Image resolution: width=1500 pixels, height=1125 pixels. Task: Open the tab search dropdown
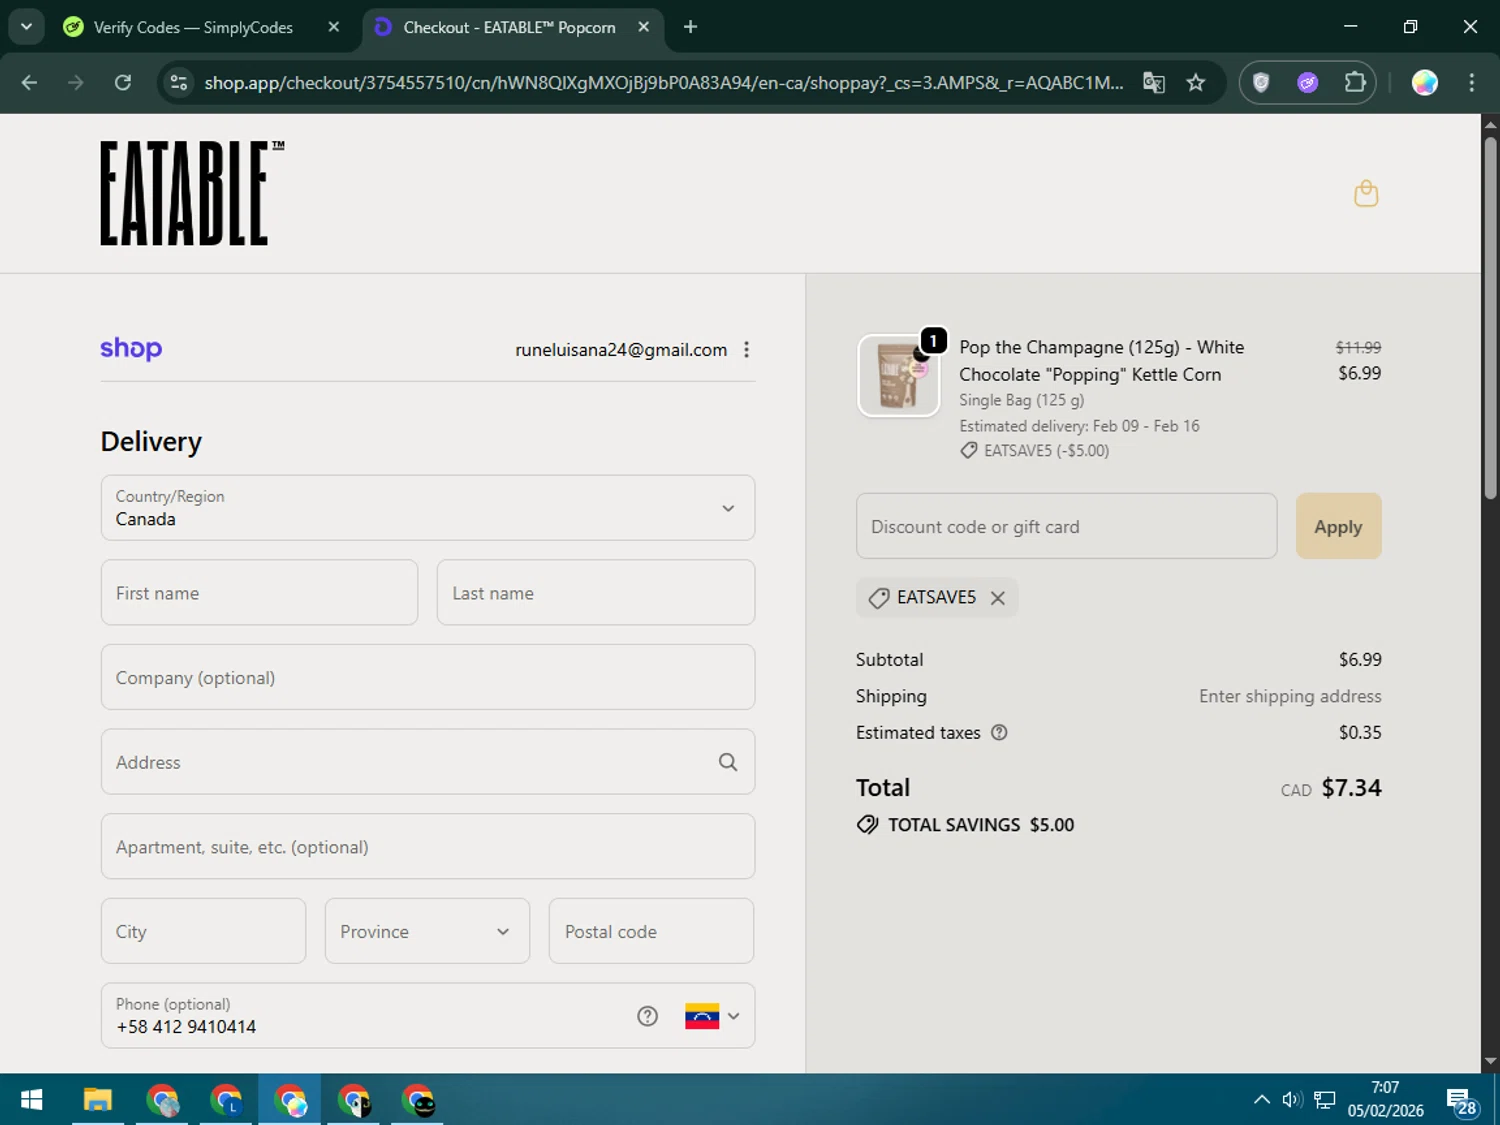(26, 27)
